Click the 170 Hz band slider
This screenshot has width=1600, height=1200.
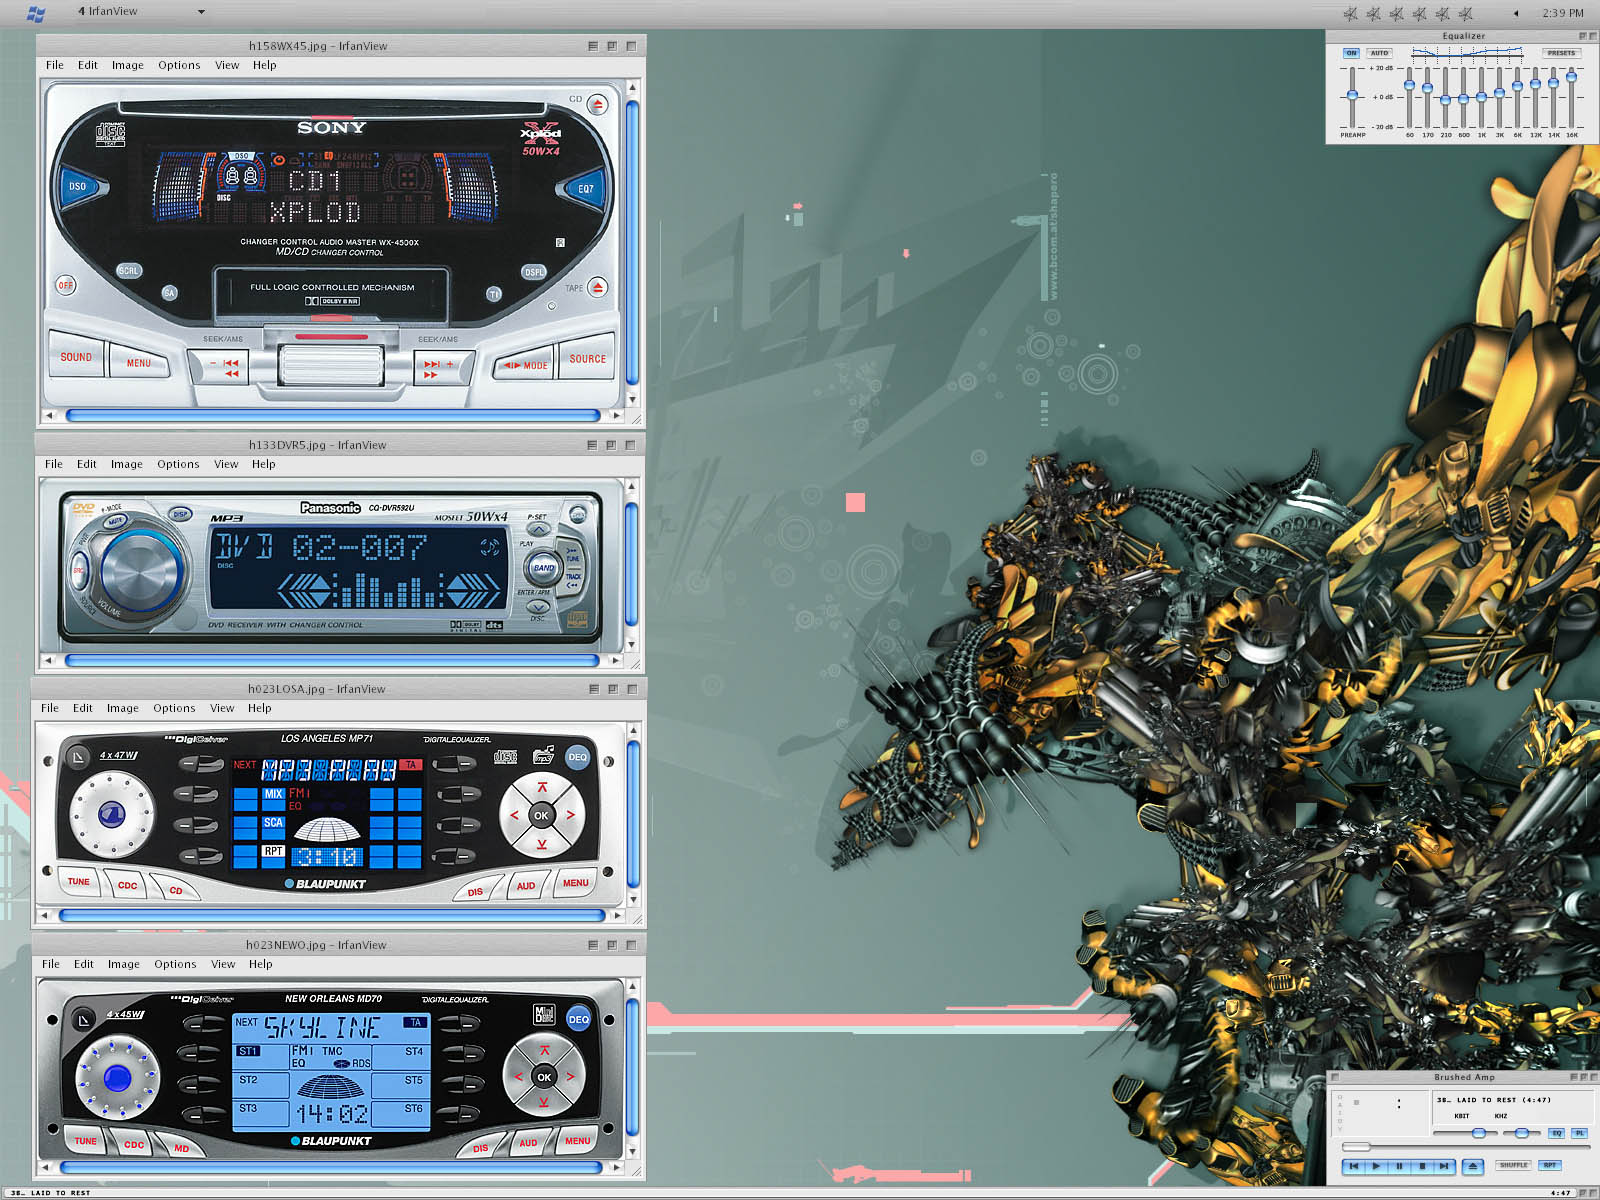pos(1427,97)
